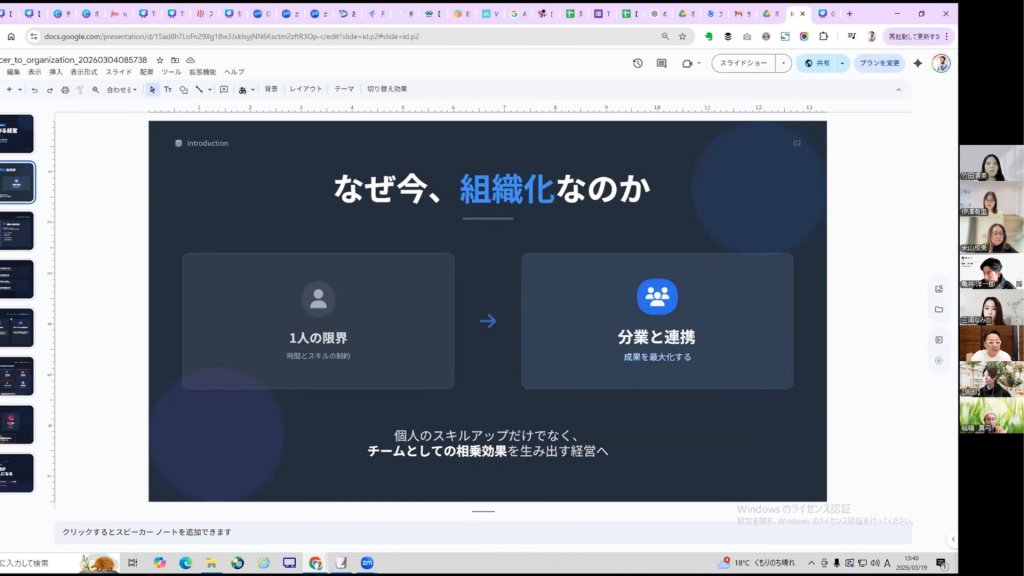Select the text box tool

point(168,89)
